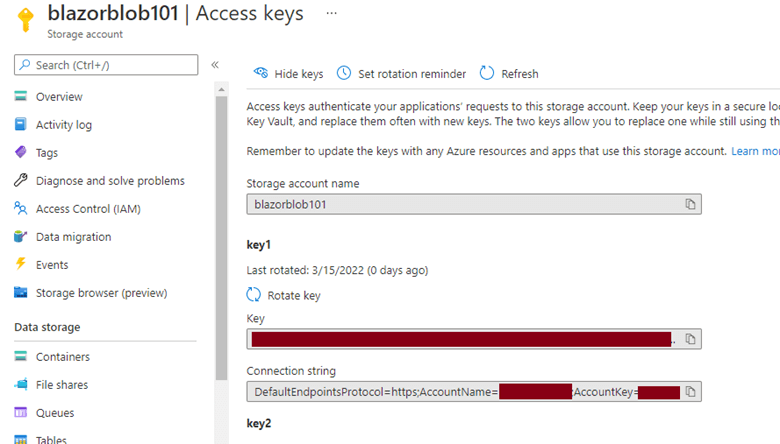Click the Rotate key button label
The height and width of the screenshot is (444, 780).
294,296
